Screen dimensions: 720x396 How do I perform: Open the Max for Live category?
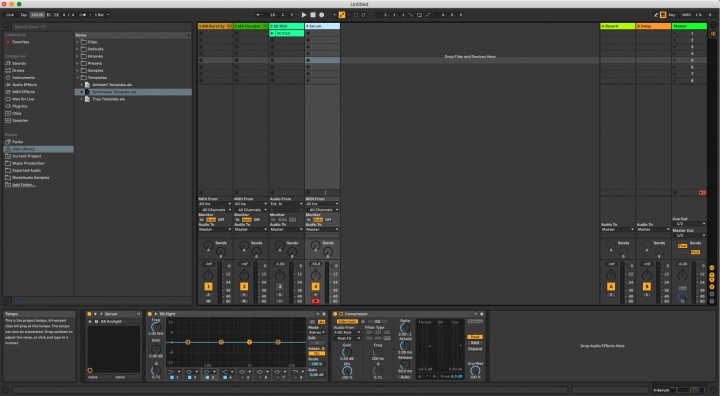click(23, 99)
